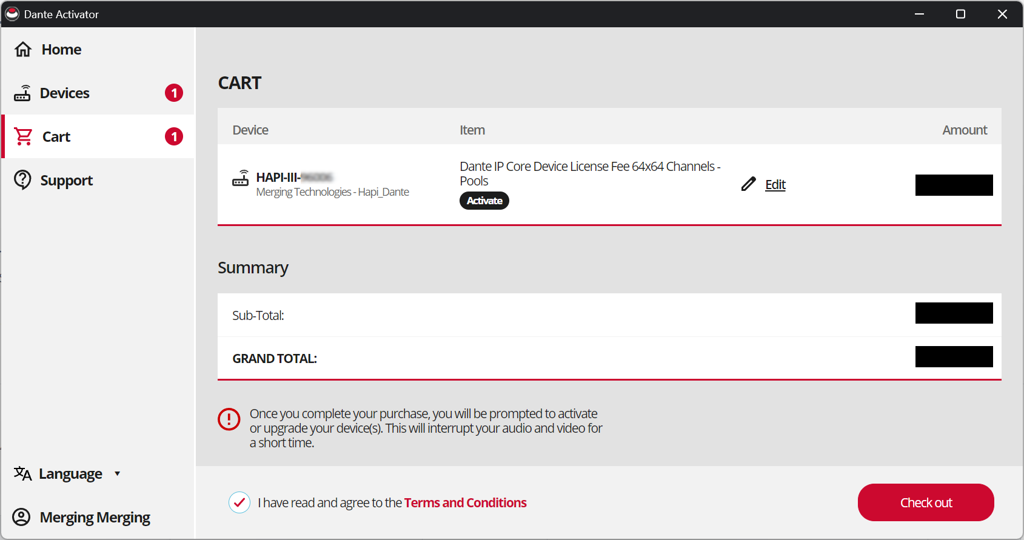Click the Check out button
This screenshot has width=1024, height=540.
[925, 502]
